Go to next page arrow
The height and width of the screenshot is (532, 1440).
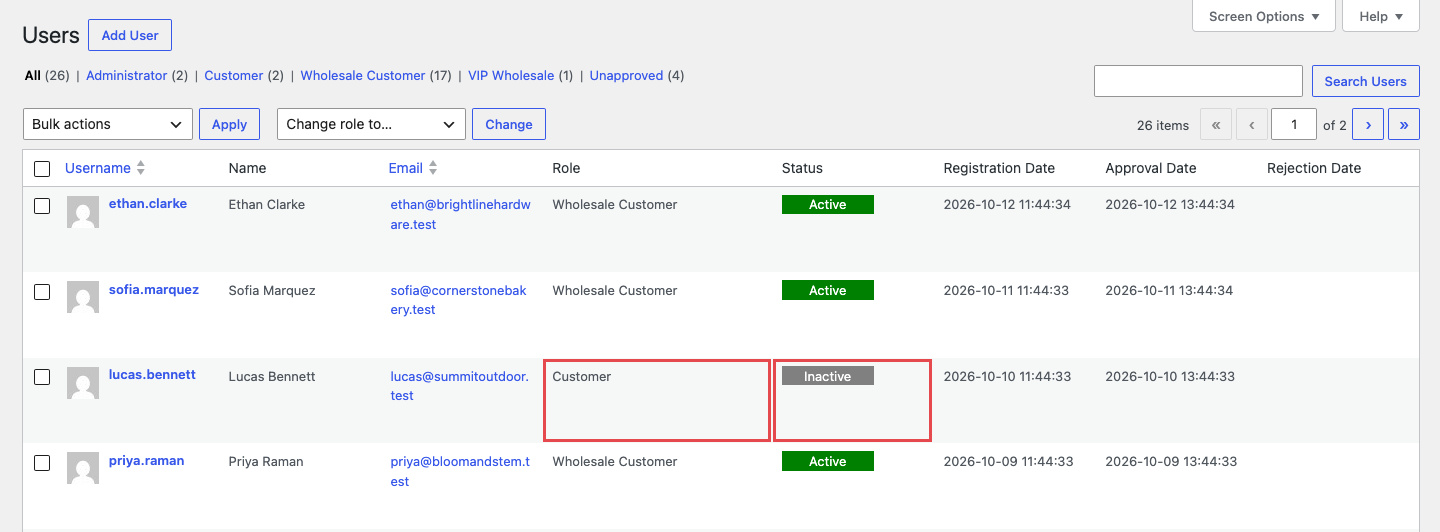tap(1368, 125)
